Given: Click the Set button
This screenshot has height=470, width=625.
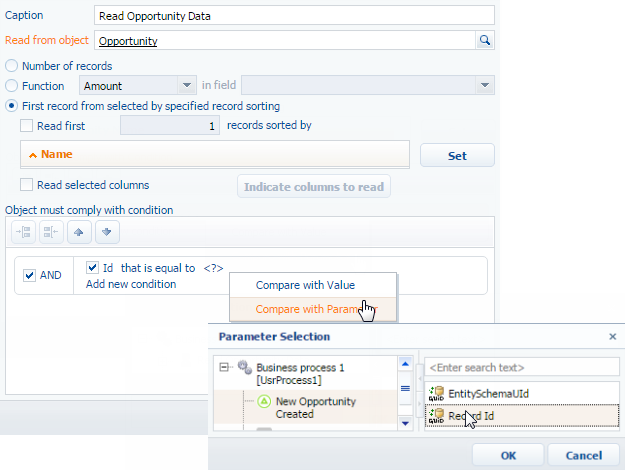Looking at the screenshot, I should (456, 155).
